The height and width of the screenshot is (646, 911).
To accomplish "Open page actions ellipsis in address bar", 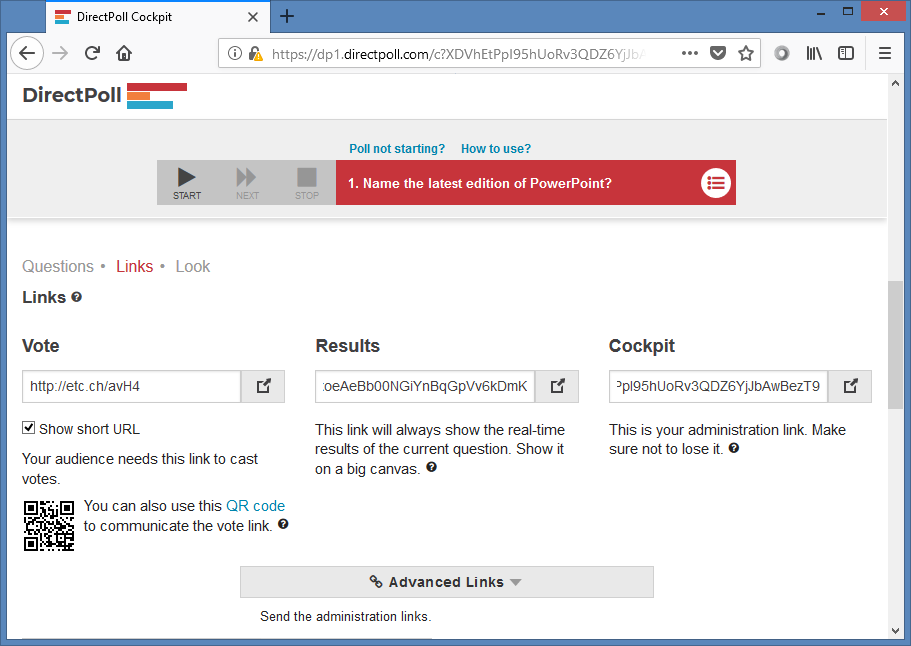I will tap(690, 53).
